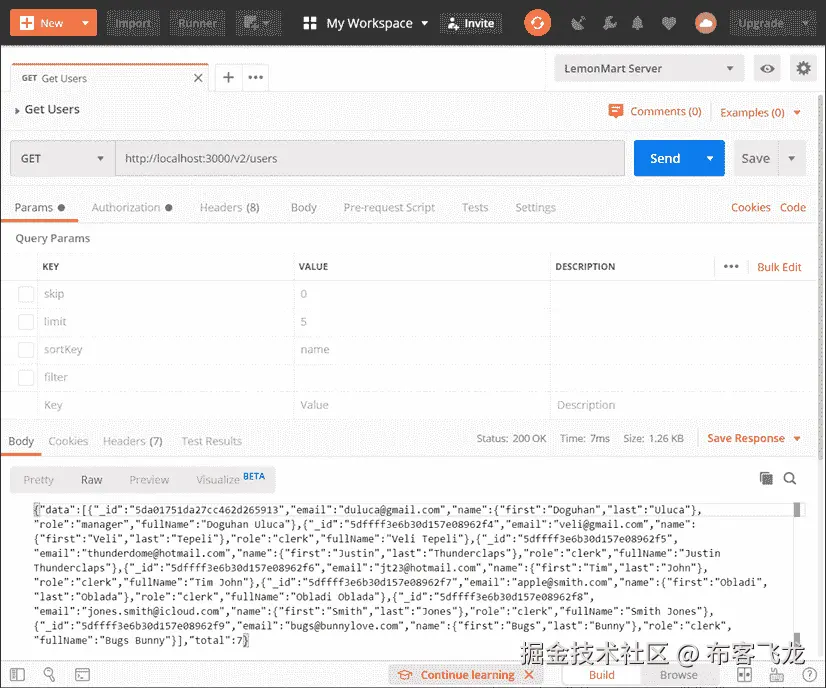Image resolution: width=826 pixels, height=688 pixels.
Task: Open the Bulk Edit link
Action: point(779,267)
